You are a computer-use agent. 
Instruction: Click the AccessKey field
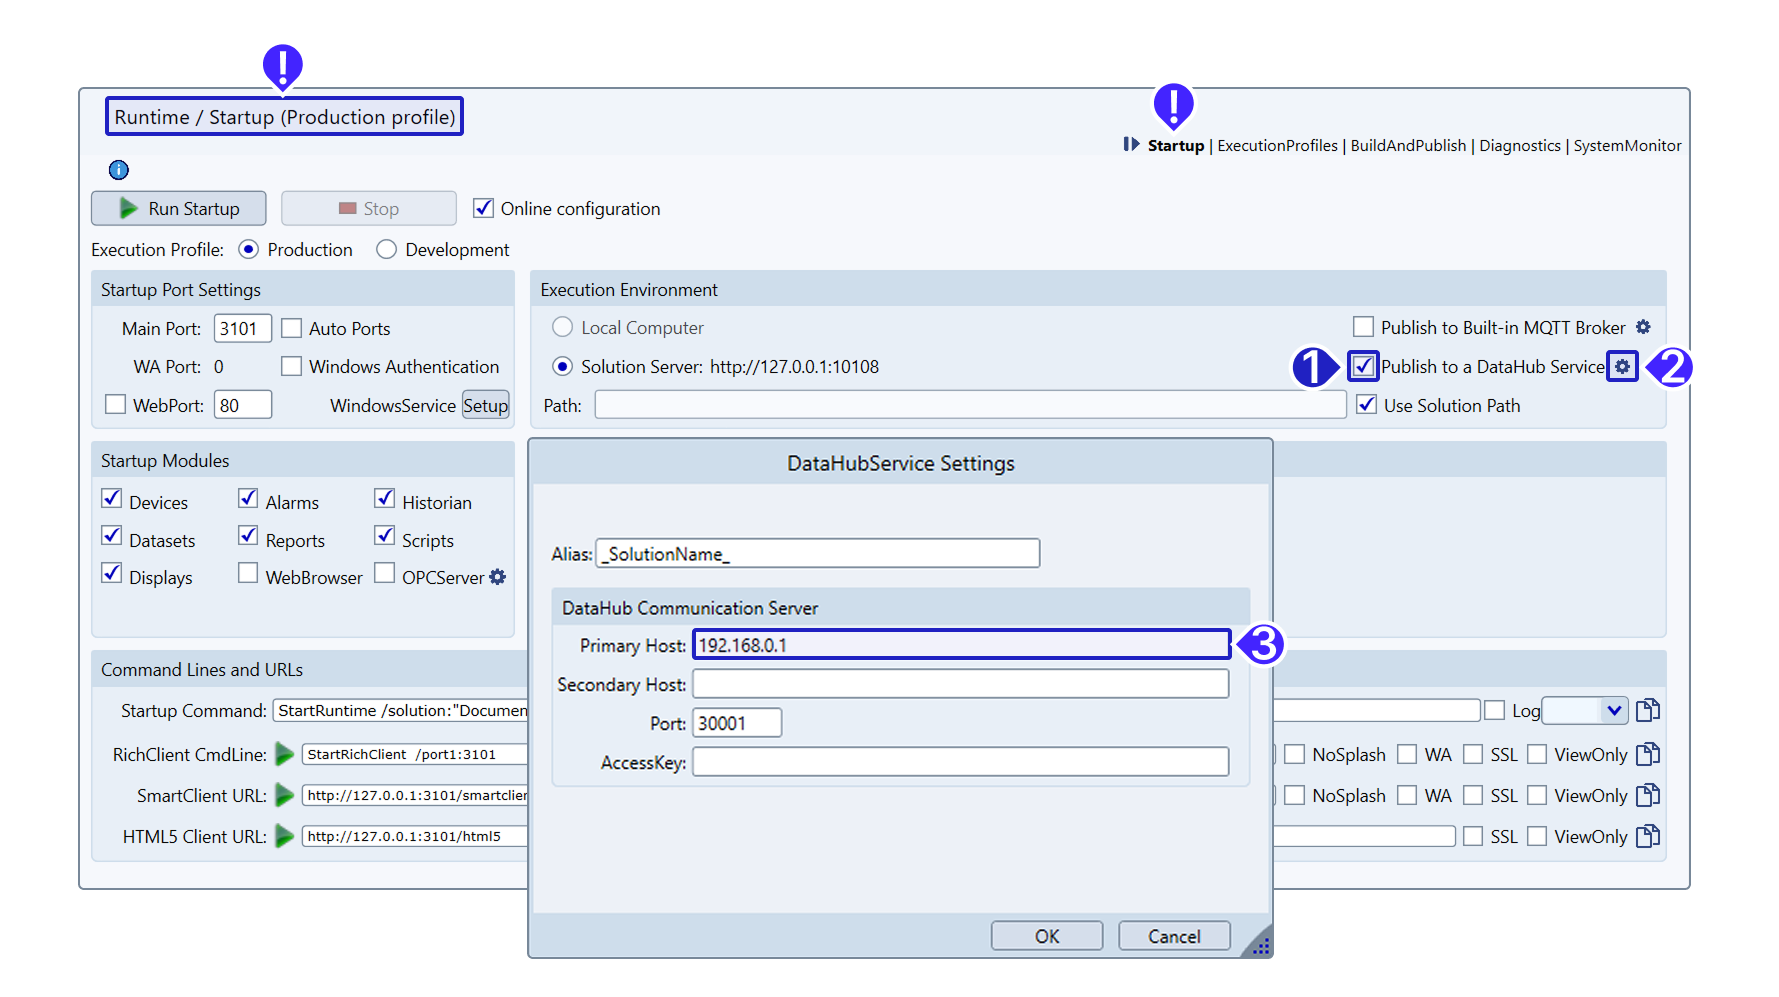click(961, 762)
